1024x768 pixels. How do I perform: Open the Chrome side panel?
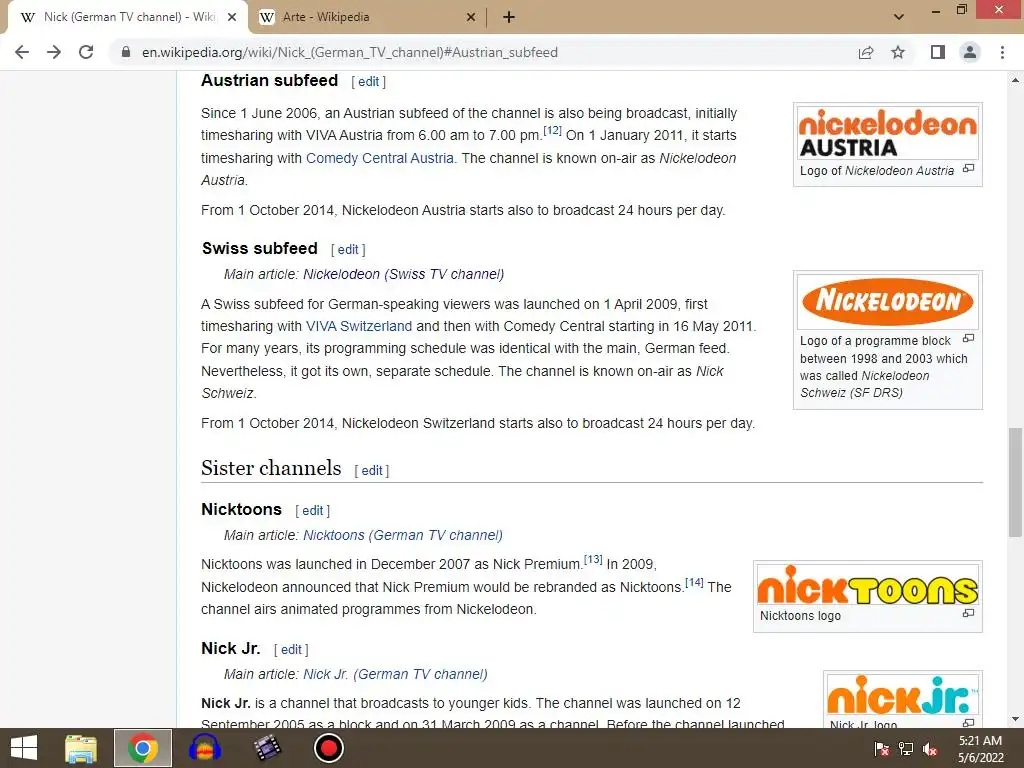point(938,52)
